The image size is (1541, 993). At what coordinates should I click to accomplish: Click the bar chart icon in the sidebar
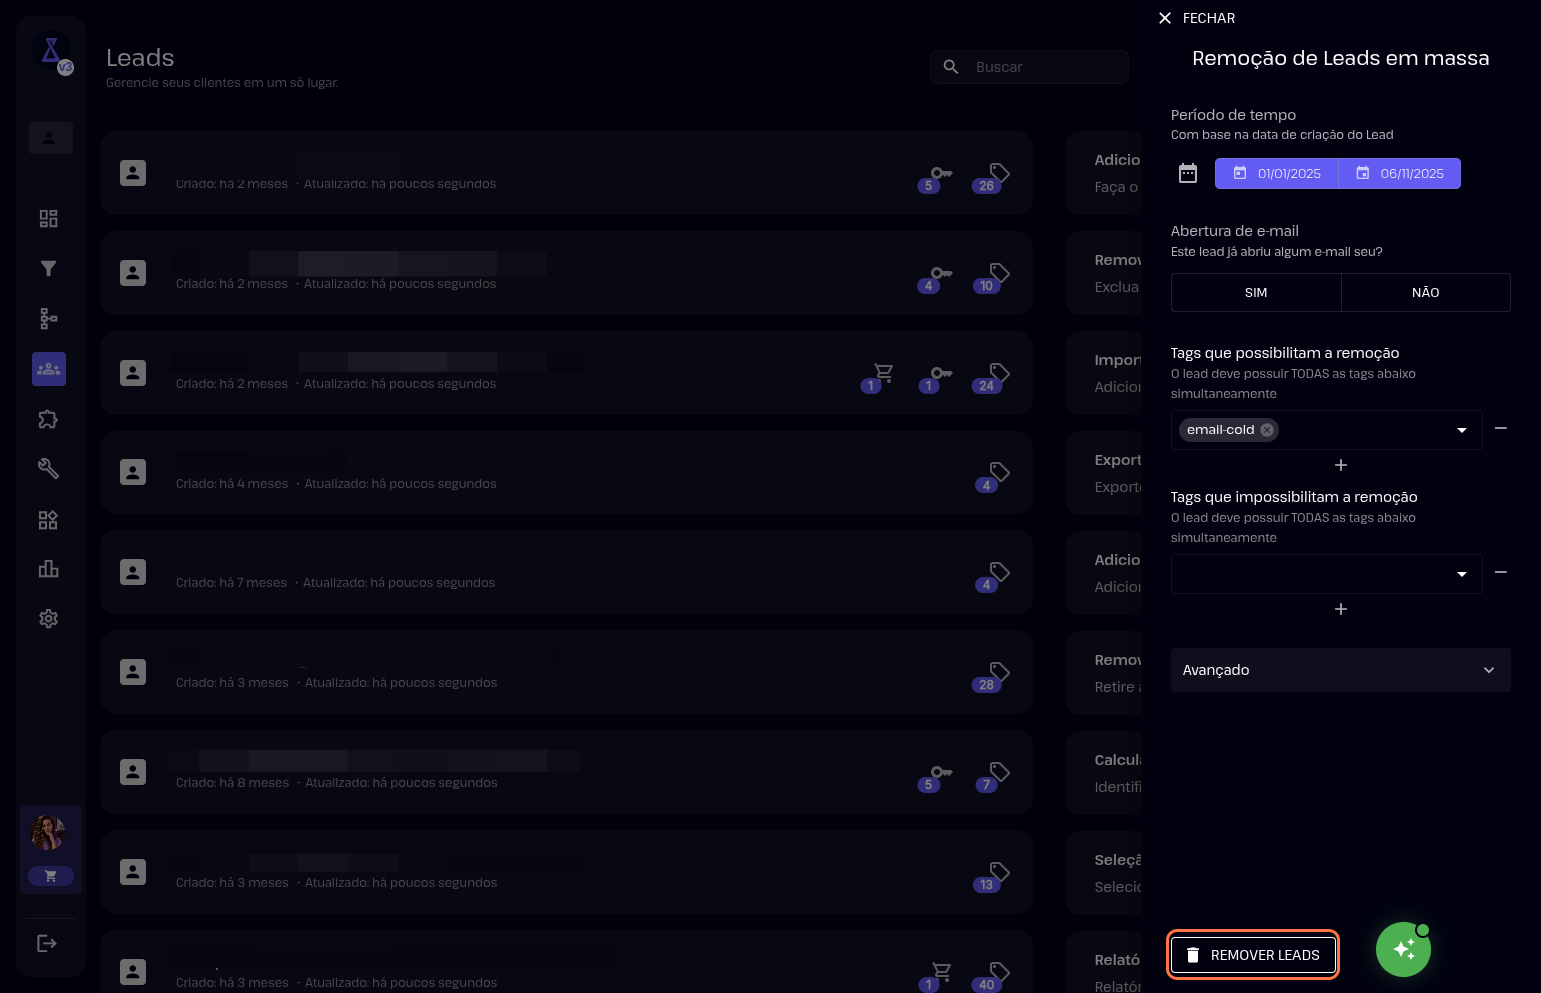(48, 569)
